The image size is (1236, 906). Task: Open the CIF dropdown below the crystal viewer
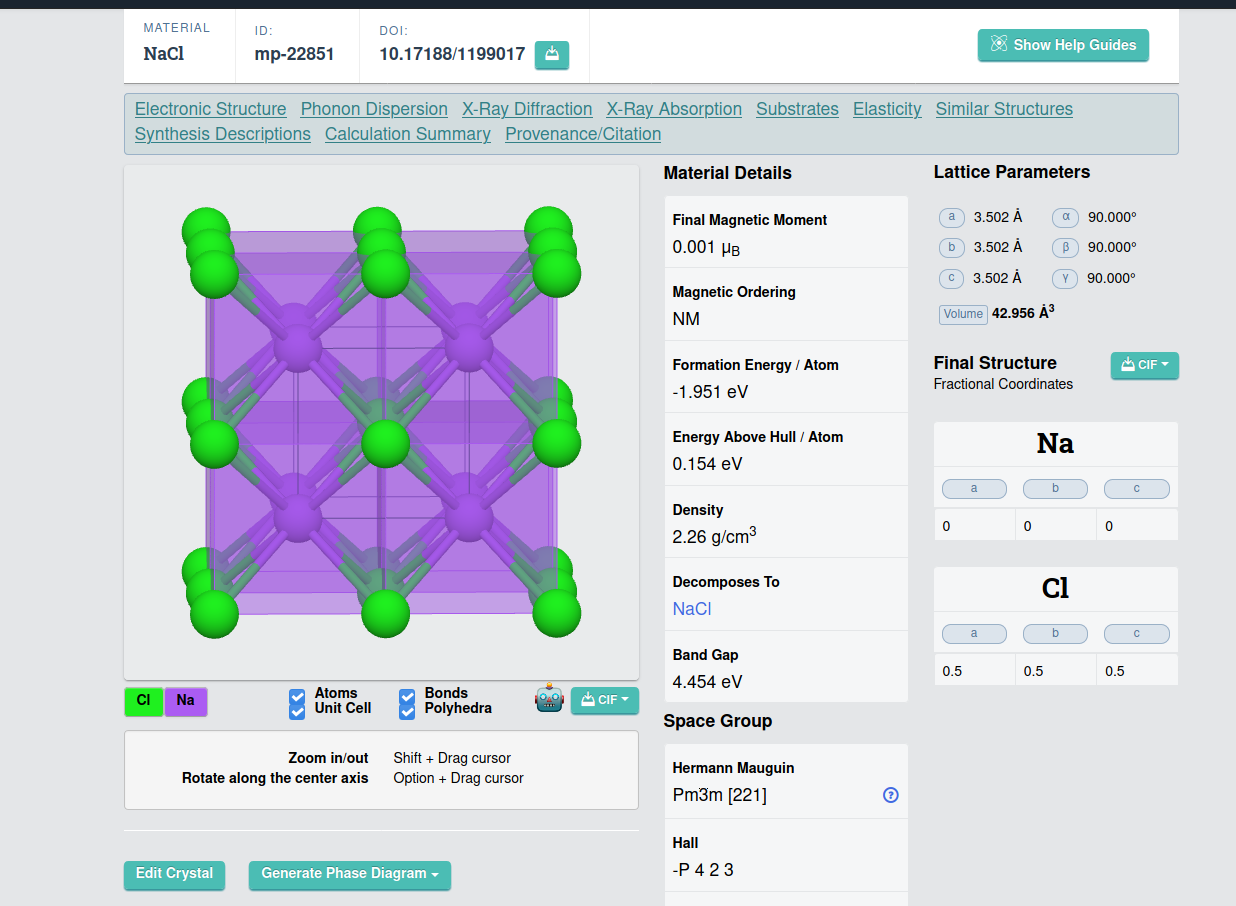point(605,700)
